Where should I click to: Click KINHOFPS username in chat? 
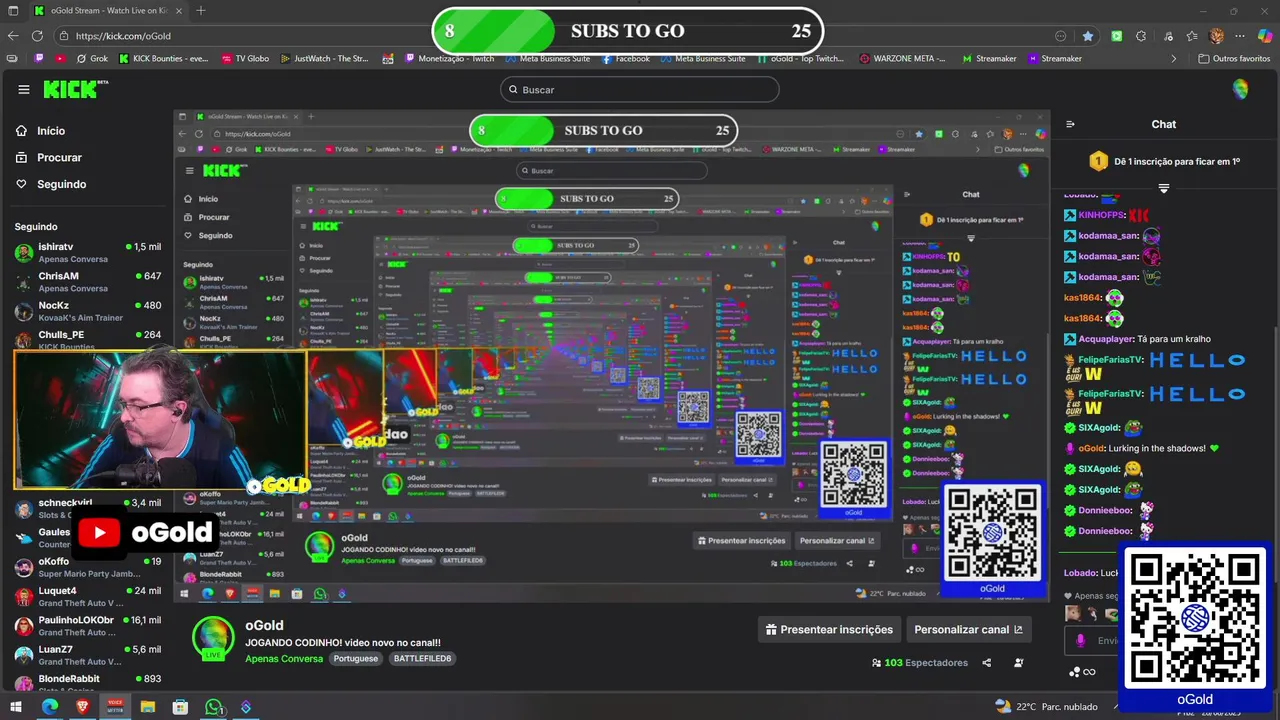1102,215
